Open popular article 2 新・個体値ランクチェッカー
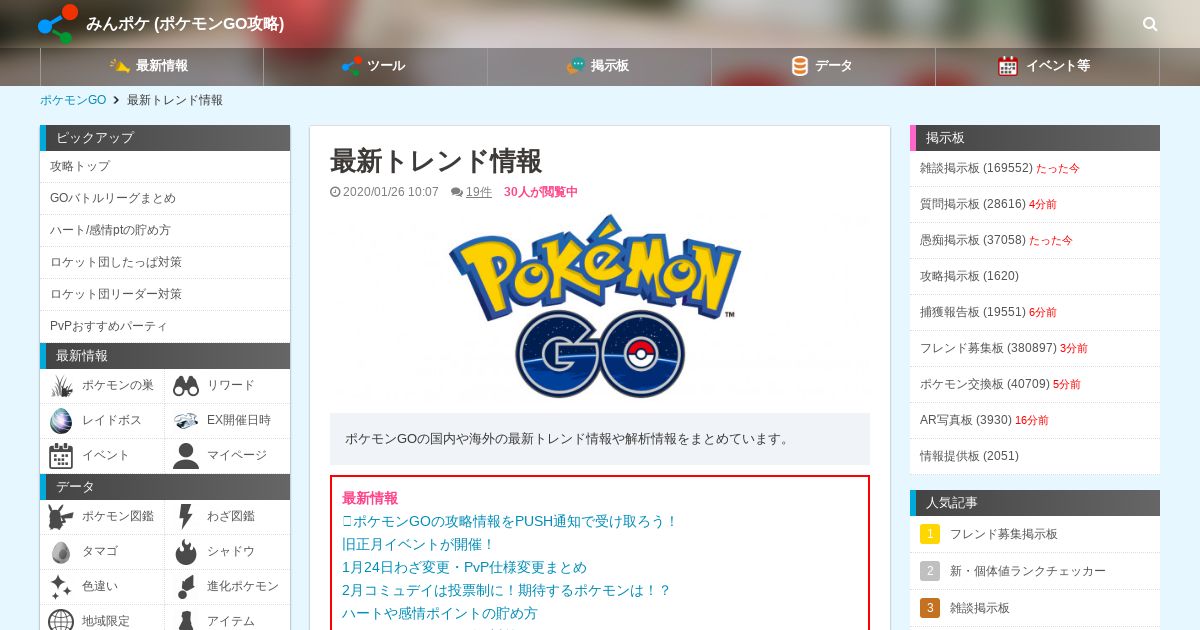This screenshot has width=1200, height=630. point(1035,571)
